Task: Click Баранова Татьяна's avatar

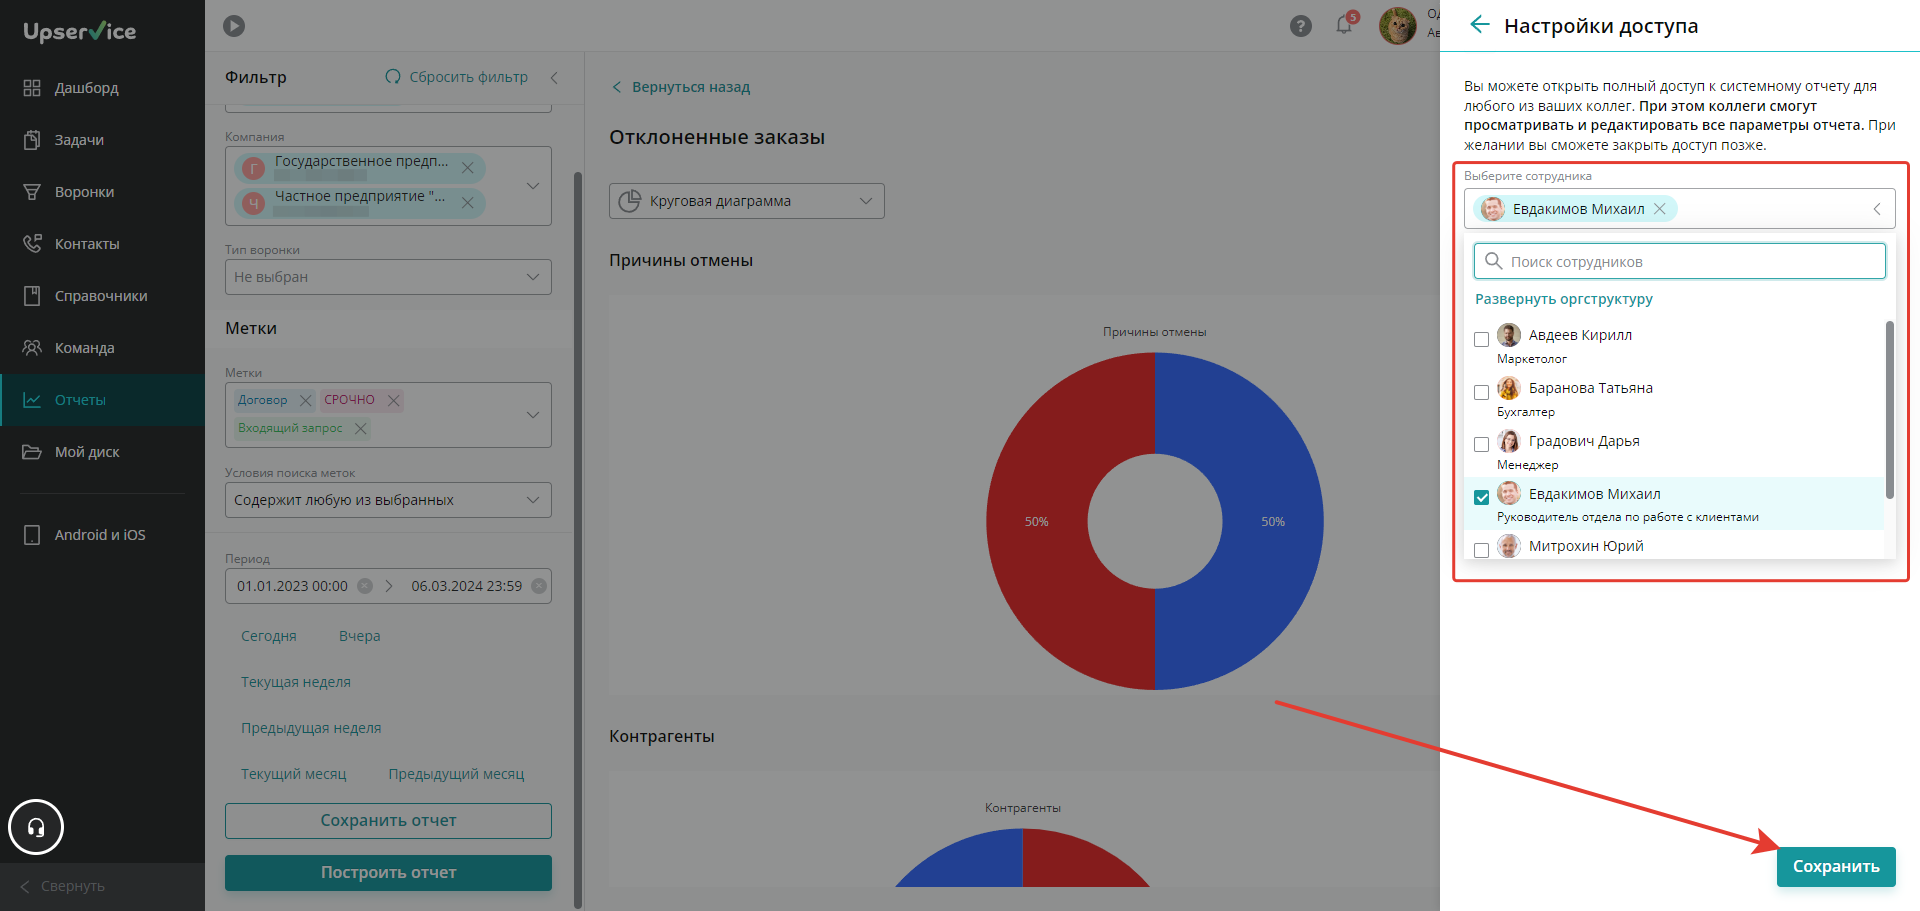Action: click(1509, 388)
